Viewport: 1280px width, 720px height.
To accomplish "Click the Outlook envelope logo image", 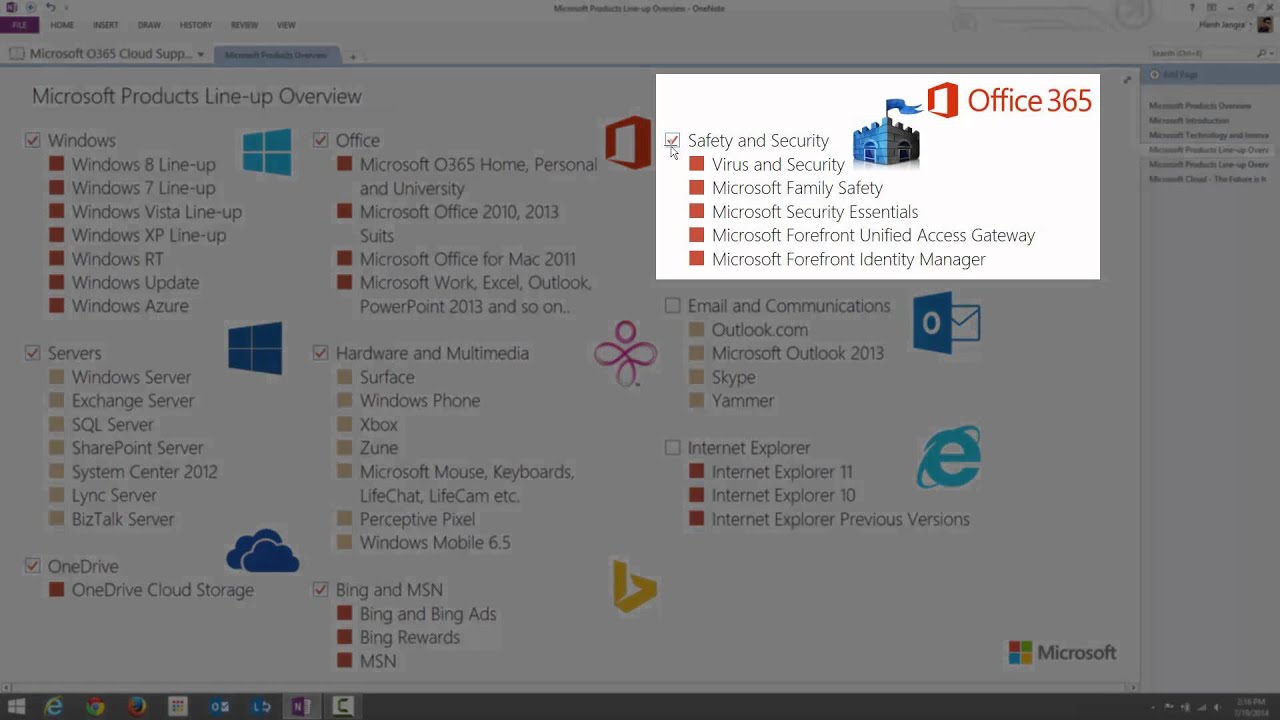I will tap(946, 322).
